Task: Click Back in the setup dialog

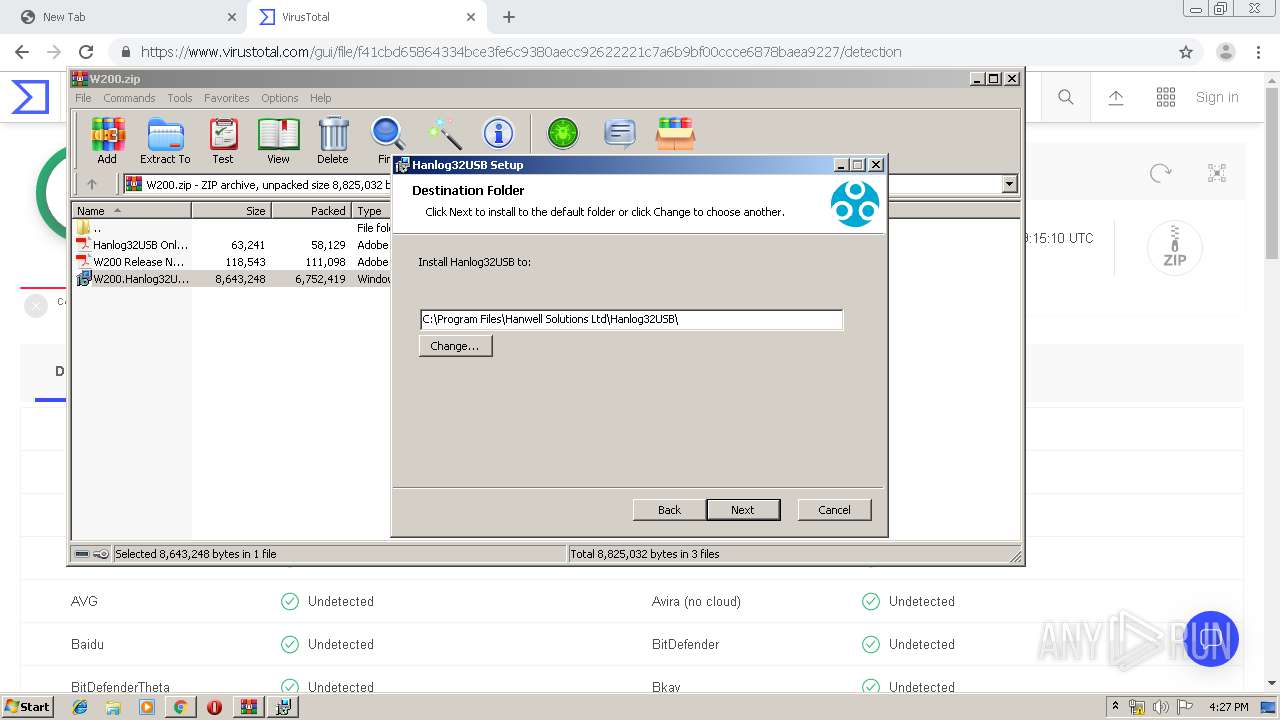Action: tap(669, 510)
